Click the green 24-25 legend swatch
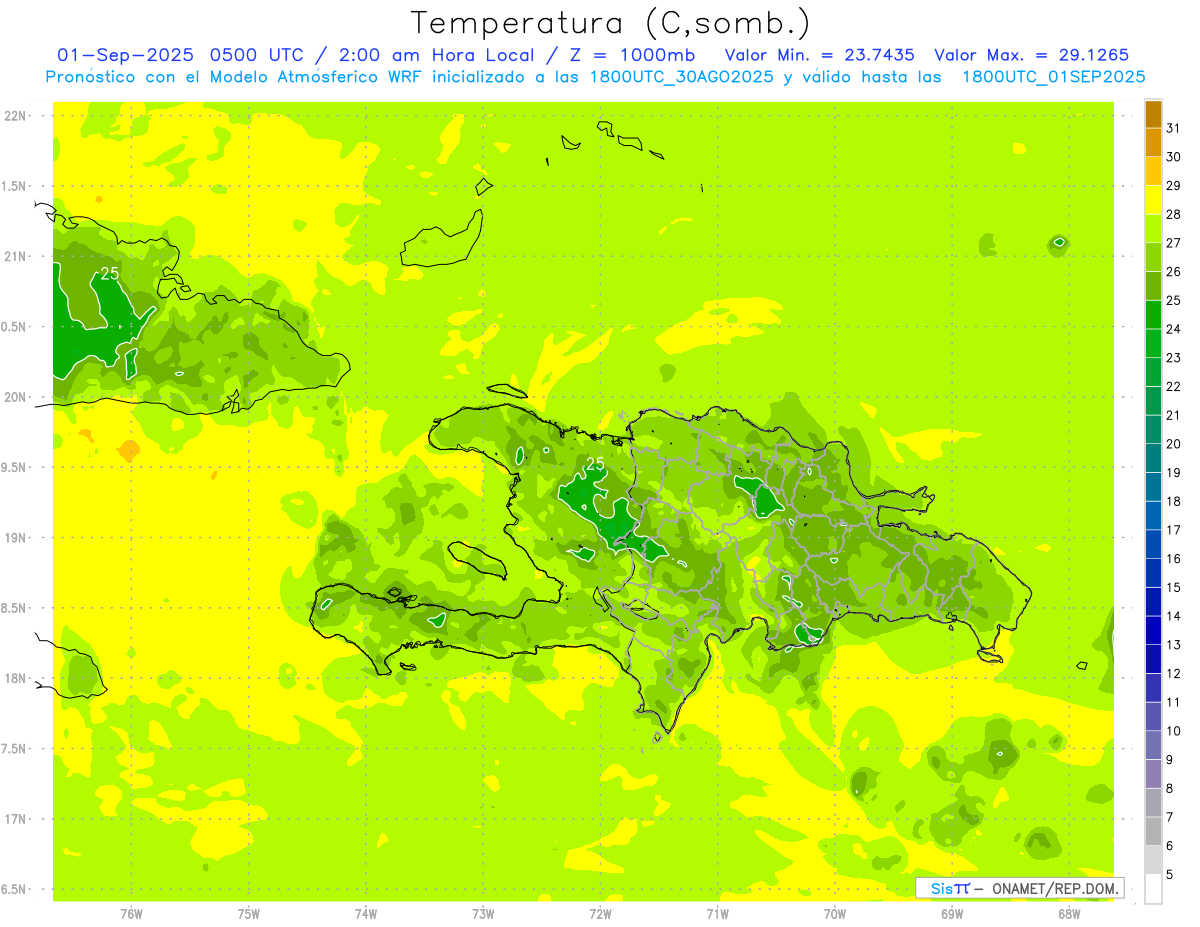The height and width of the screenshot is (927, 1200). pos(1153,315)
